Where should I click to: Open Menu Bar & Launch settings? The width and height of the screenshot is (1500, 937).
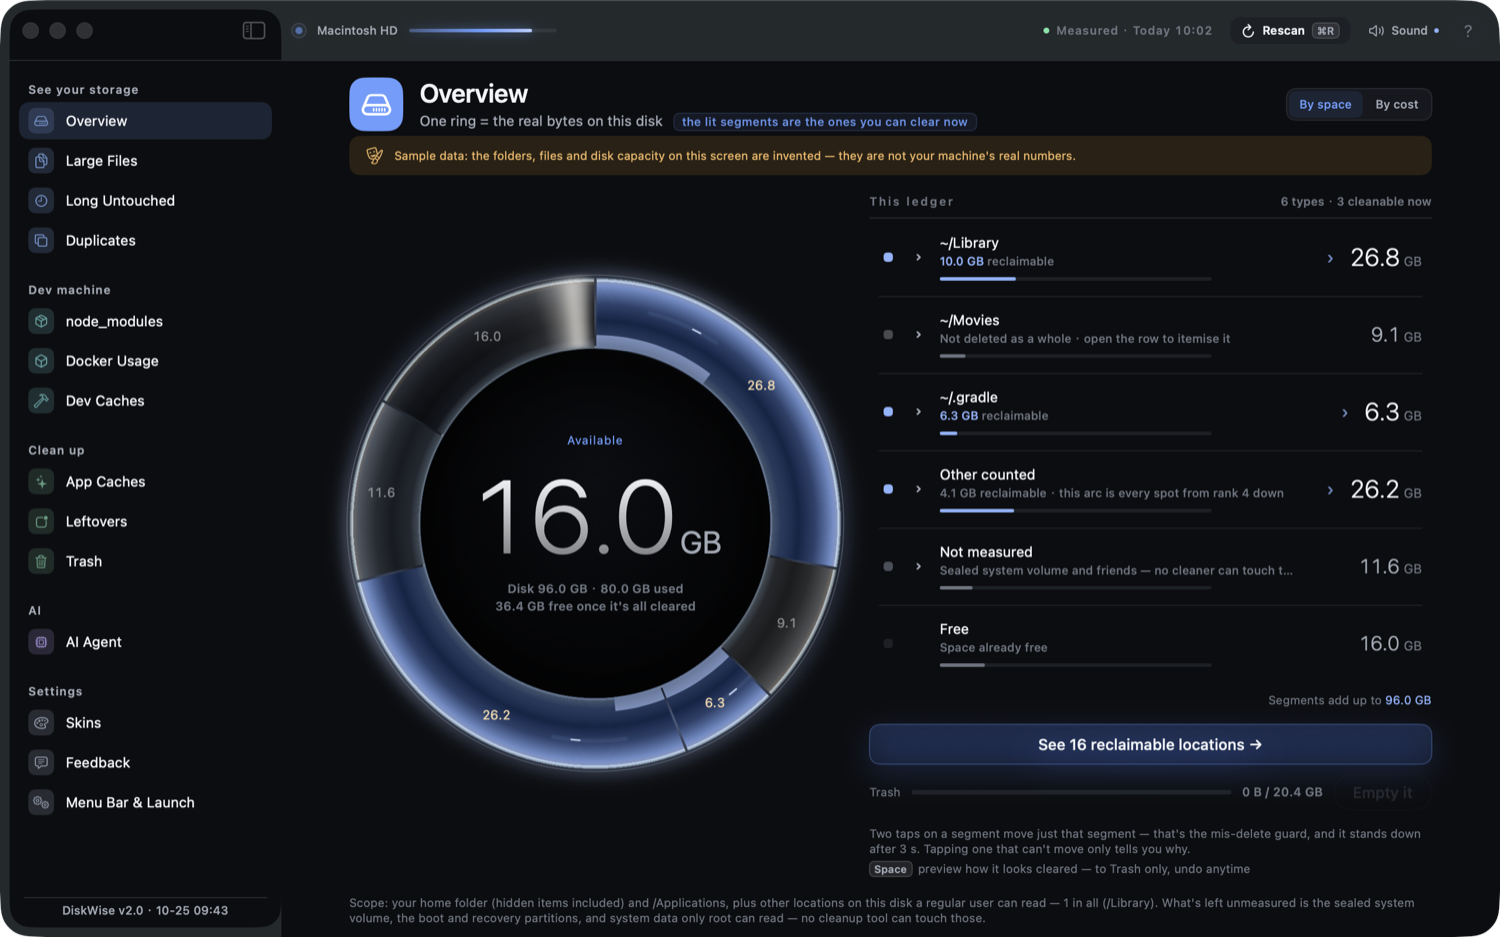coord(145,803)
